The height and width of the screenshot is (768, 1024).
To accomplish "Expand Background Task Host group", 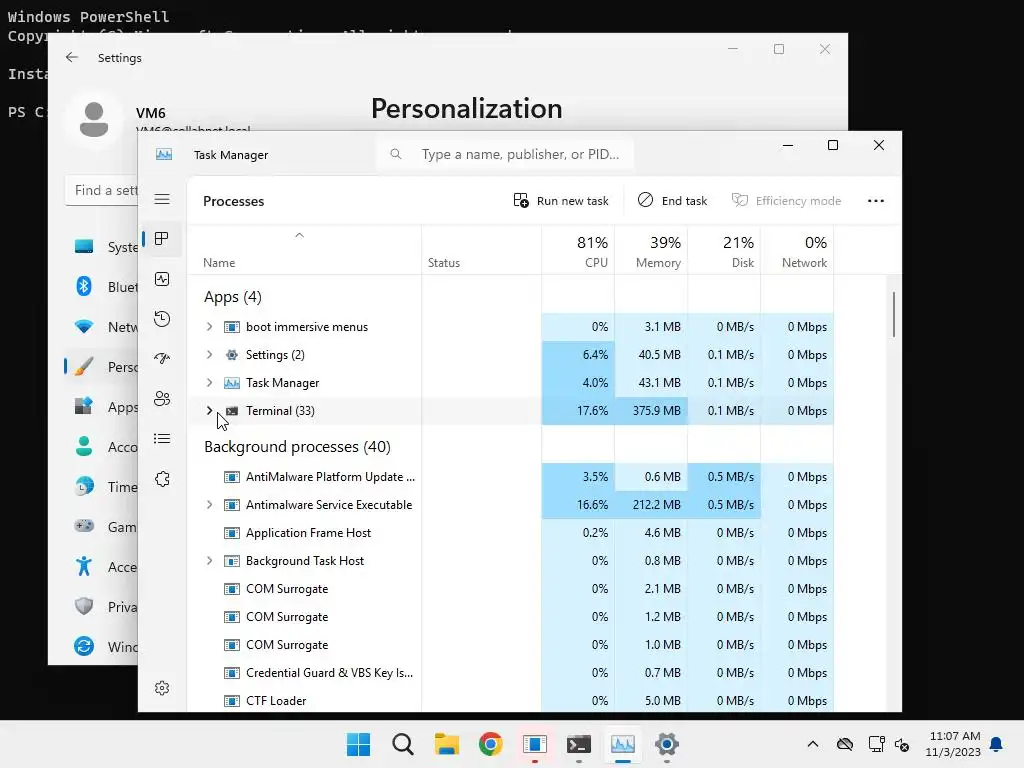I will tap(209, 561).
